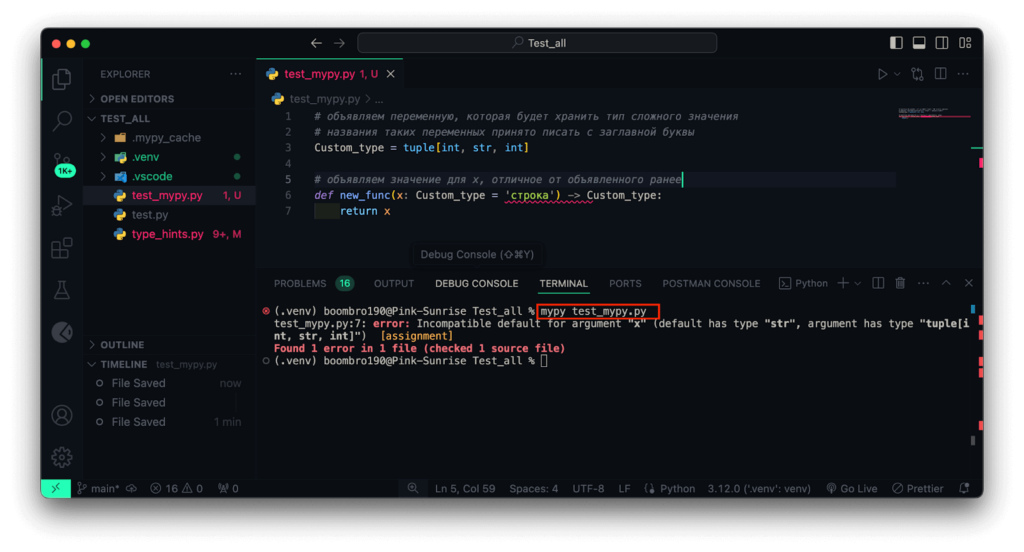Toggle the primary side bar layout button
Viewport: 1024px width, 552px height.
click(896, 43)
